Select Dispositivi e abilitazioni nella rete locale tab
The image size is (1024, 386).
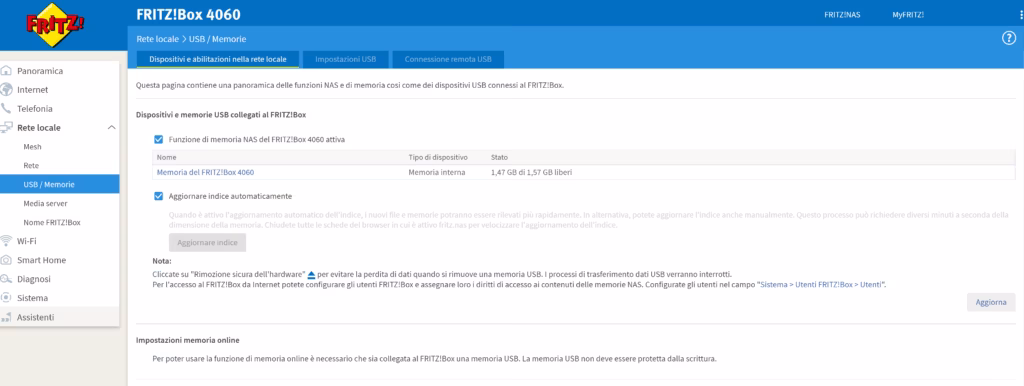click(x=217, y=59)
